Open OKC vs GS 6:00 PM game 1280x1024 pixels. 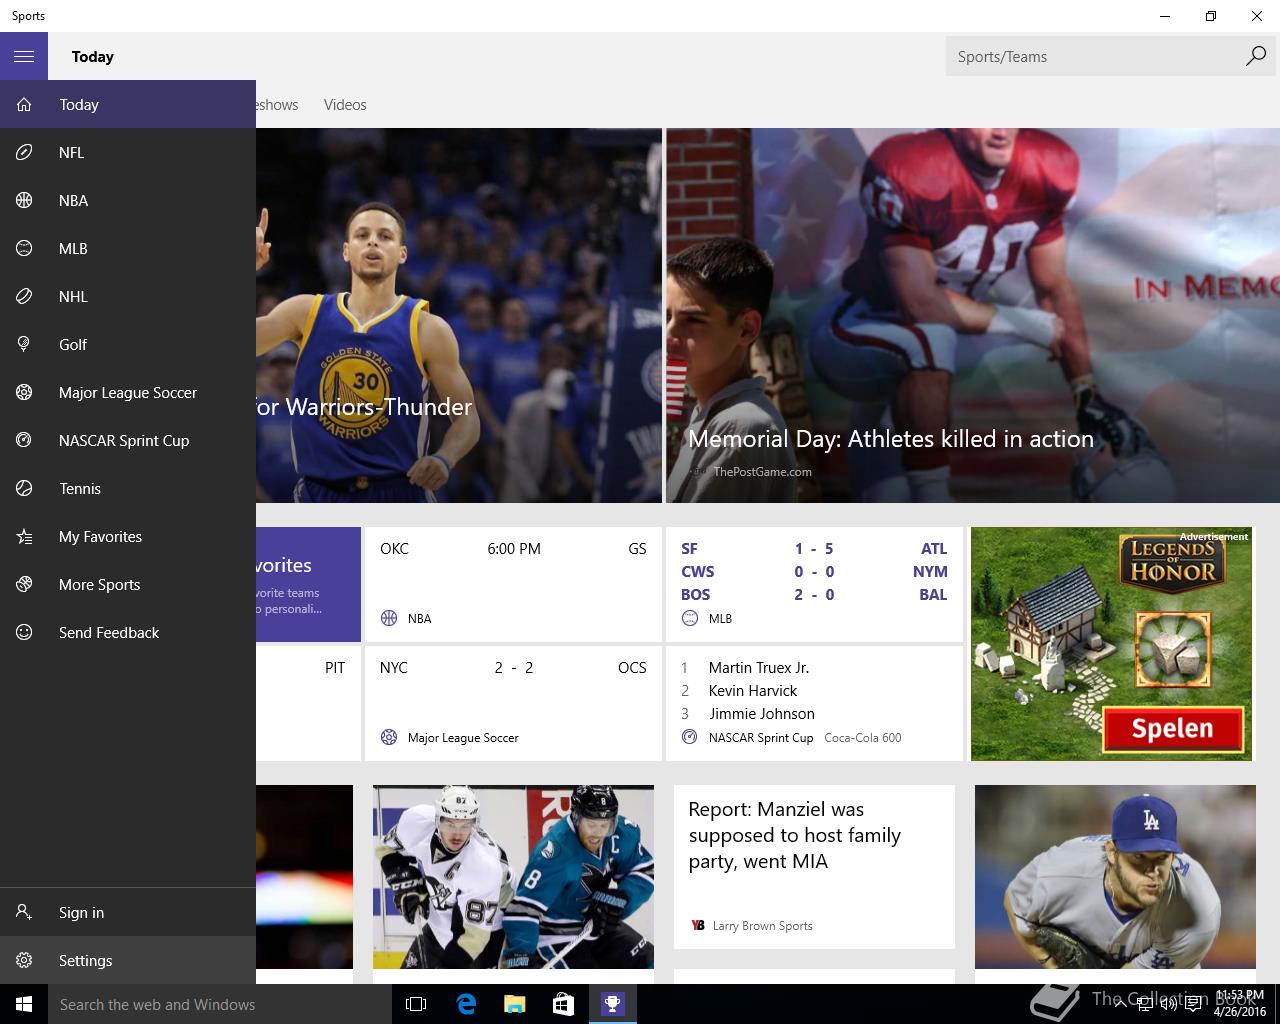(513, 584)
